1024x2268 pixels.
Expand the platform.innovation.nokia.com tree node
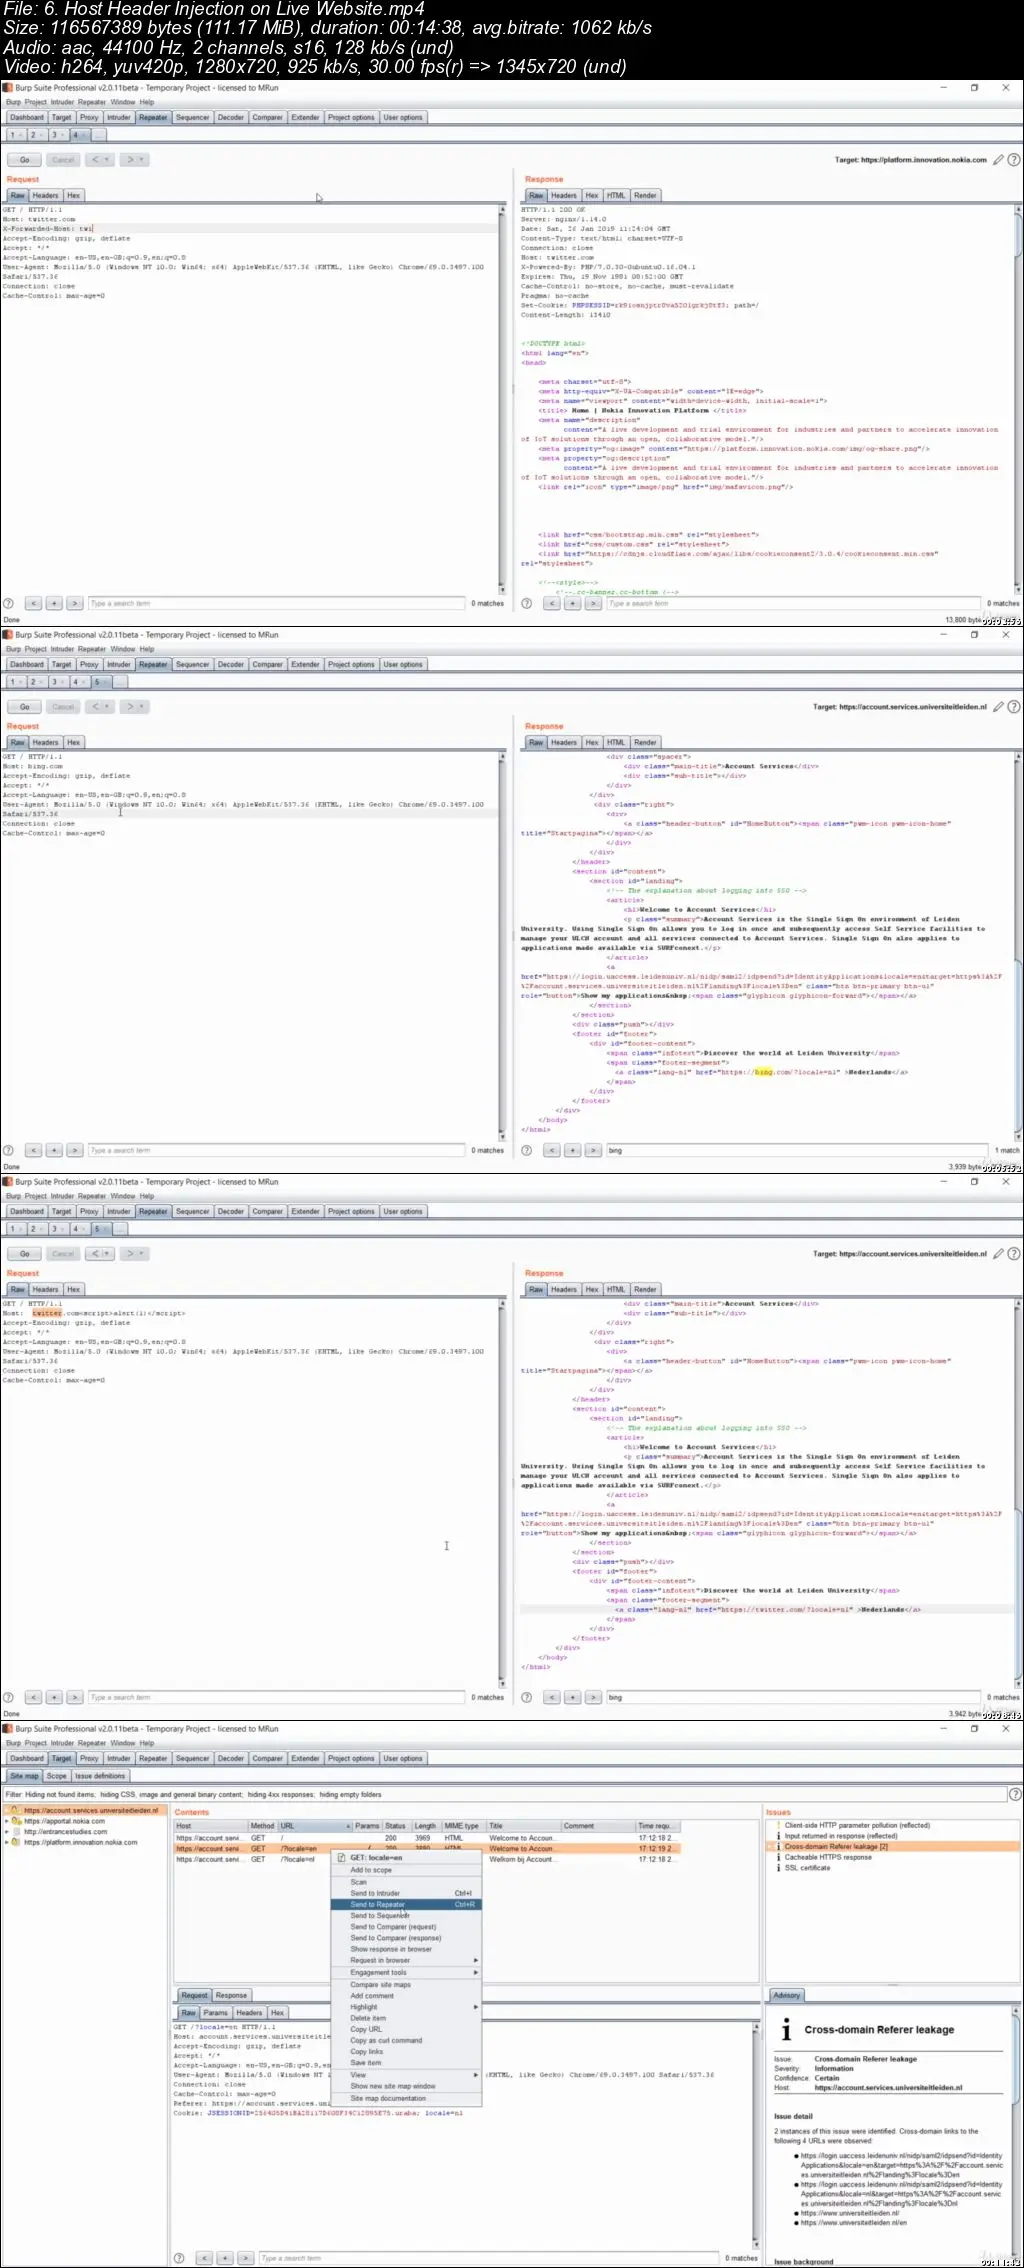click(x=6, y=1842)
